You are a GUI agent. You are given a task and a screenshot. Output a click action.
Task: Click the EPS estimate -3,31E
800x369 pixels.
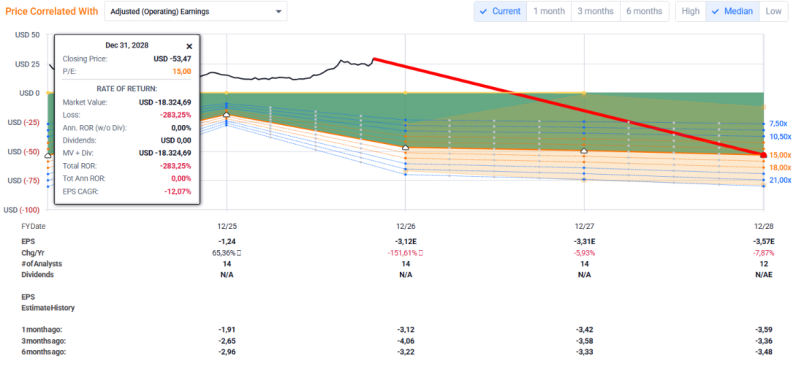pyautogui.click(x=585, y=241)
